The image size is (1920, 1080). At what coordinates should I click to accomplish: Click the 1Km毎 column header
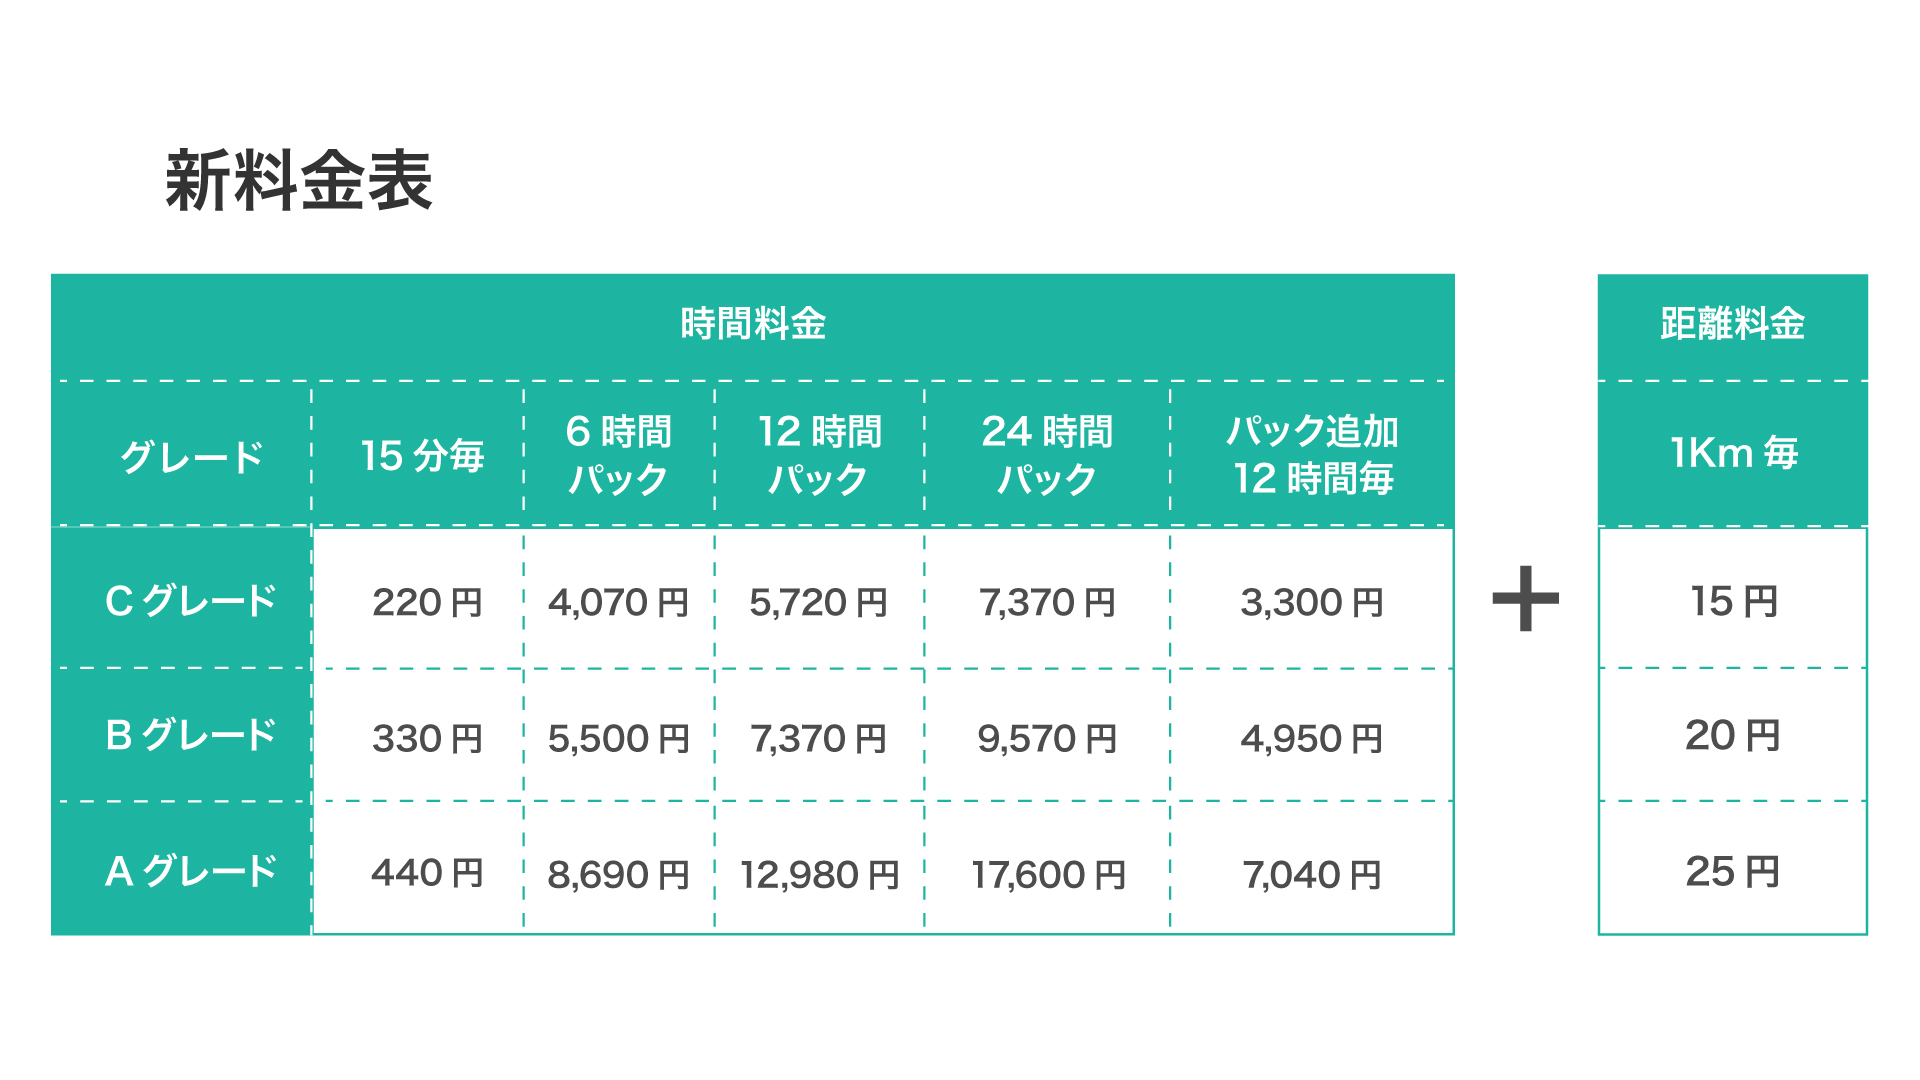(1733, 453)
